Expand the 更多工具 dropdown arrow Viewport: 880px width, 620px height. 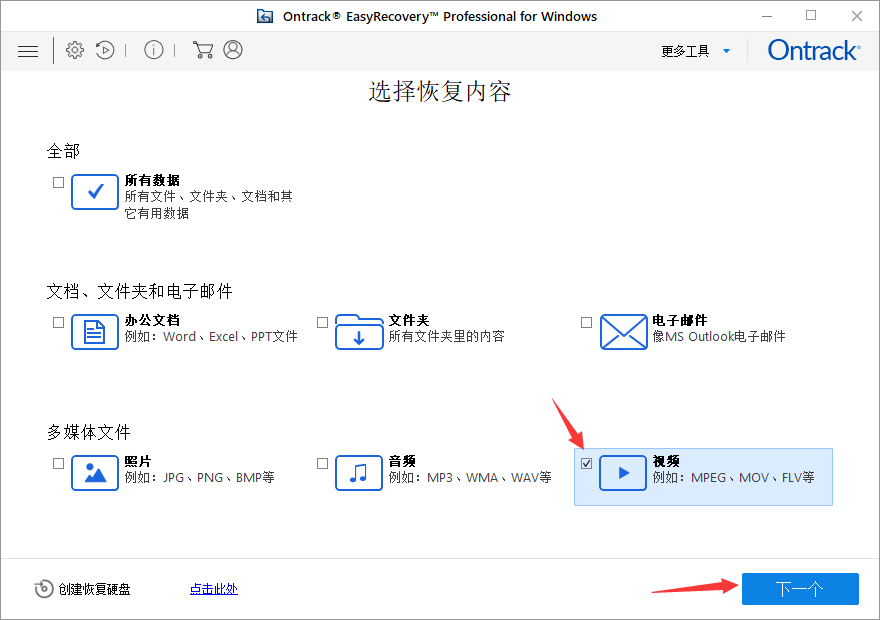726,51
